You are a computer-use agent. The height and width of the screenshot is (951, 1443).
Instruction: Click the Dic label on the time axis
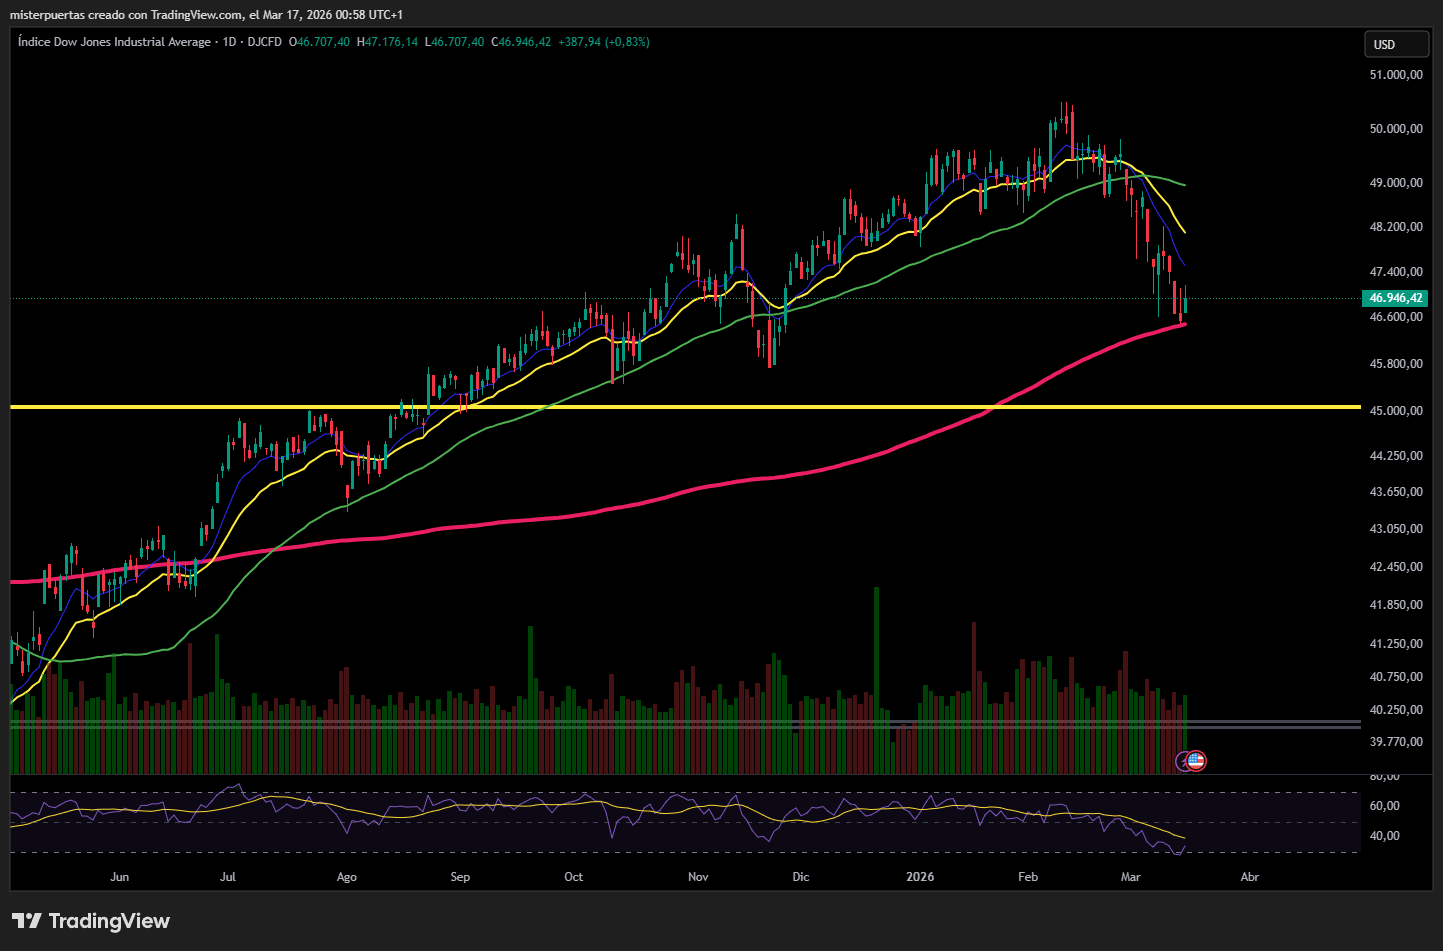[801, 877]
